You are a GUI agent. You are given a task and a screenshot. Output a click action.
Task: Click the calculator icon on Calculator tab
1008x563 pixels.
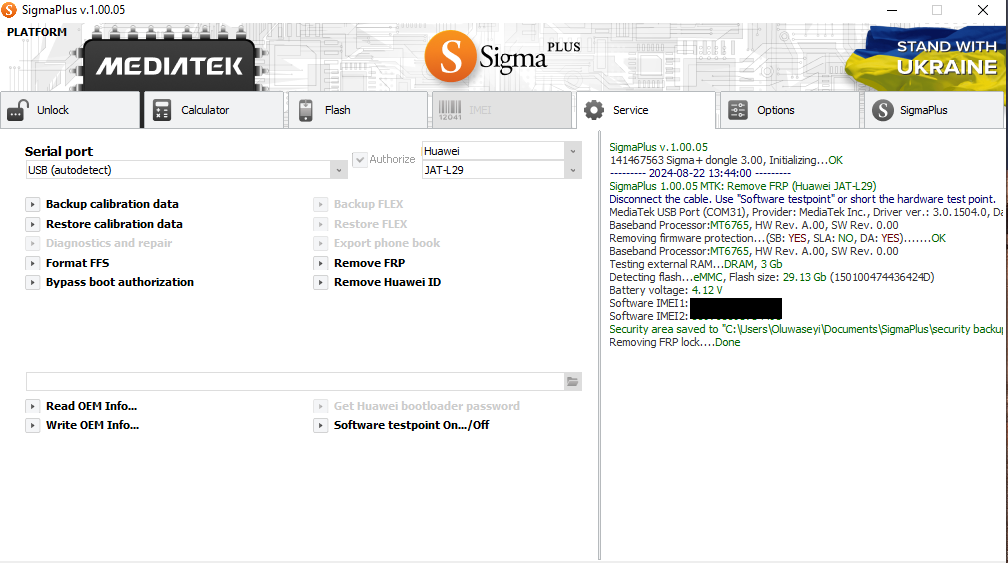pos(161,111)
